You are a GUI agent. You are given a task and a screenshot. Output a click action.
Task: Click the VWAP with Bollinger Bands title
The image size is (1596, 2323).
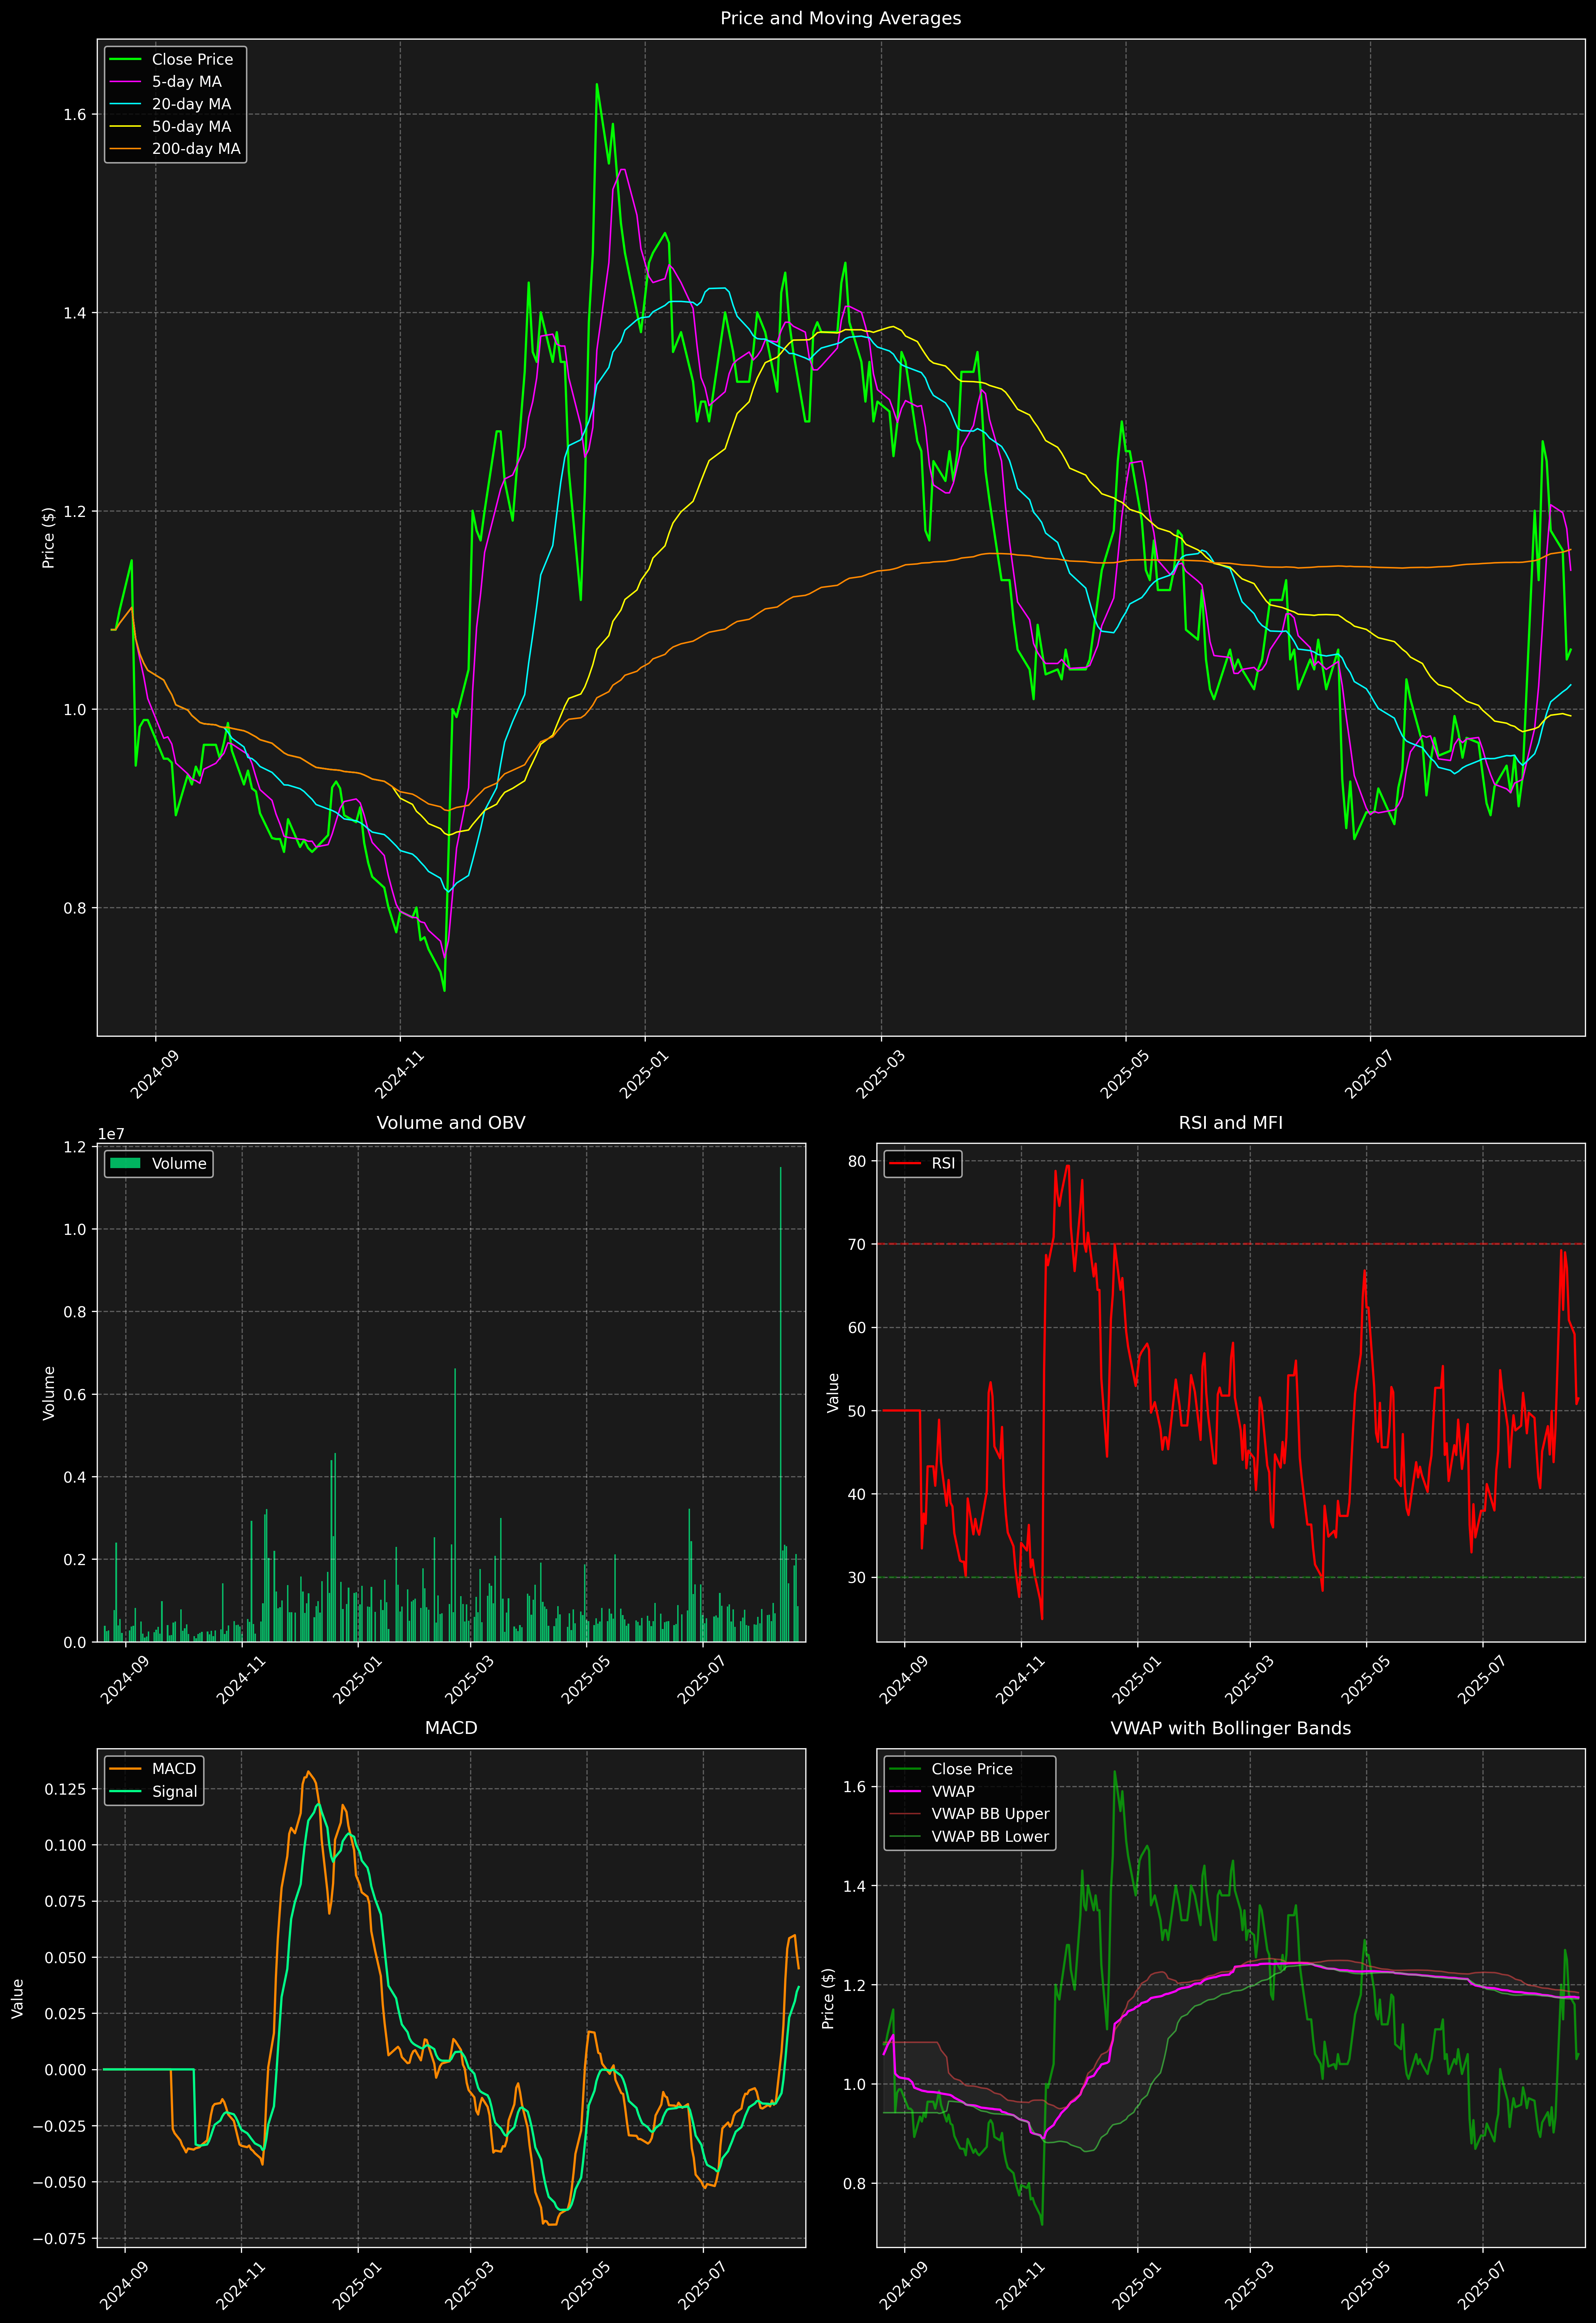pos(1230,1728)
